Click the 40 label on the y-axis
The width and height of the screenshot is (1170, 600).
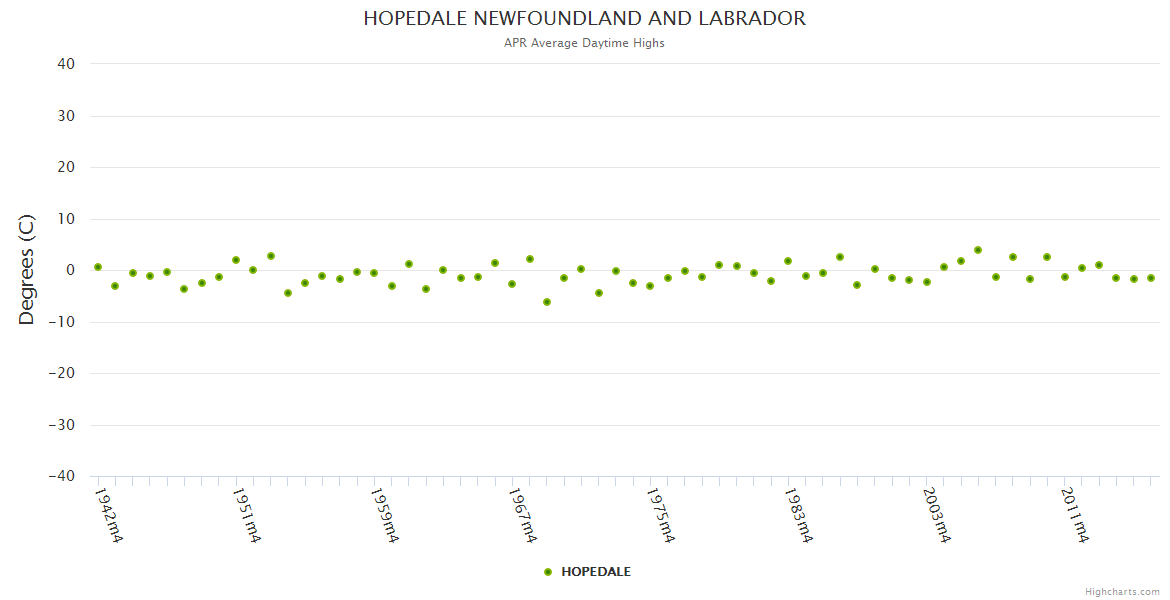(x=66, y=64)
